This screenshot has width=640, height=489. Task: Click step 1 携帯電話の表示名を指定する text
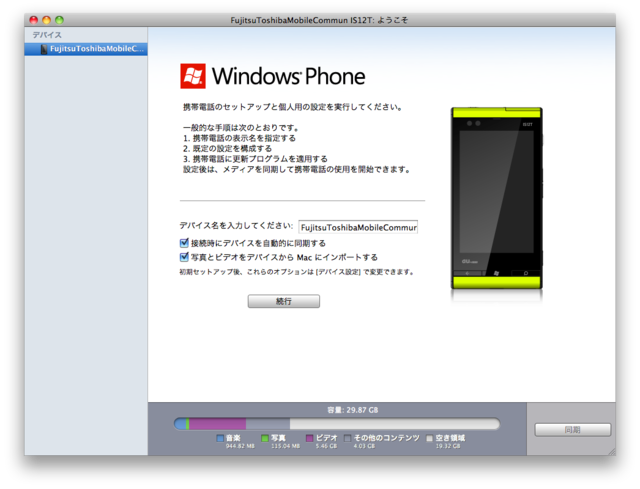coord(239,138)
